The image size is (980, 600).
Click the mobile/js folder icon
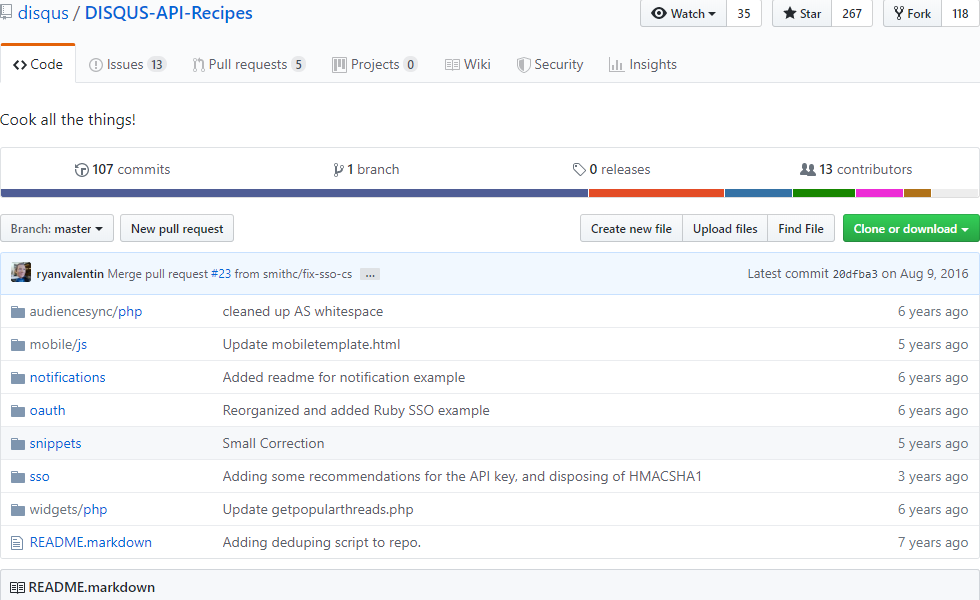18,345
